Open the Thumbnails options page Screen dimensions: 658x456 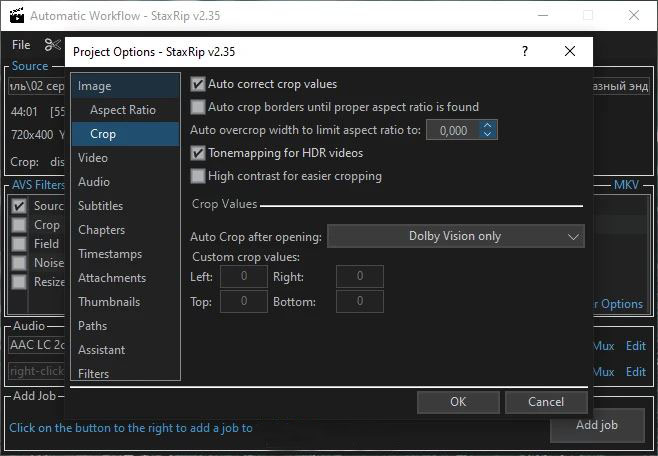(x=125, y=302)
